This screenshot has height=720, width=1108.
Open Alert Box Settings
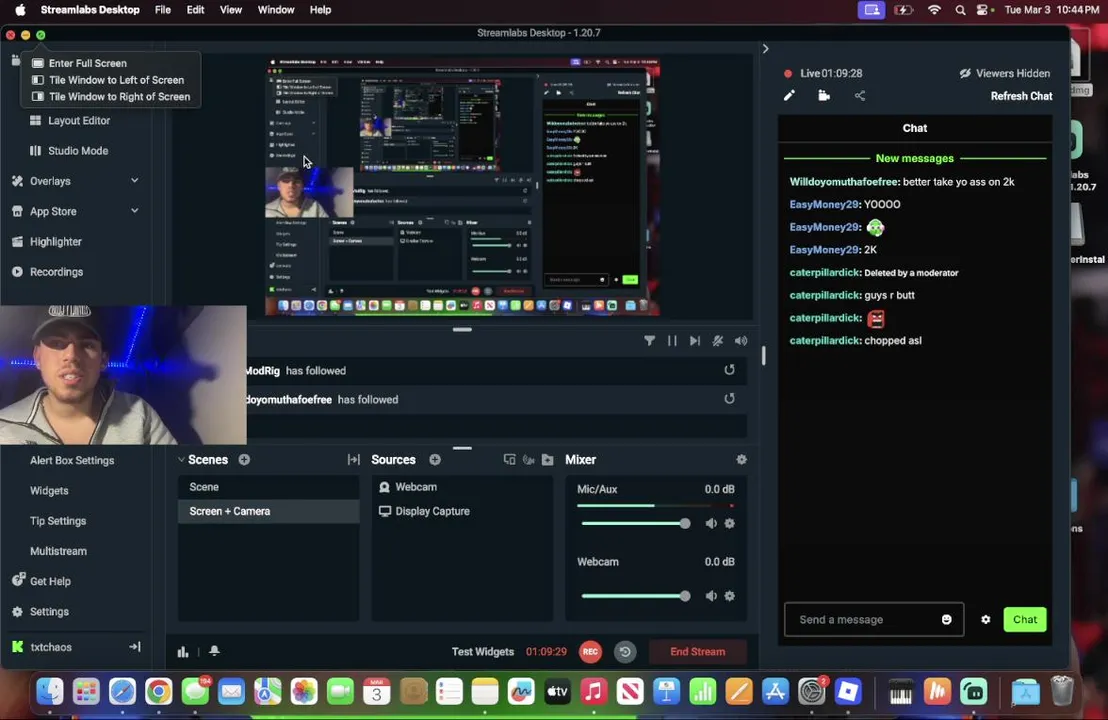pos(72,460)
